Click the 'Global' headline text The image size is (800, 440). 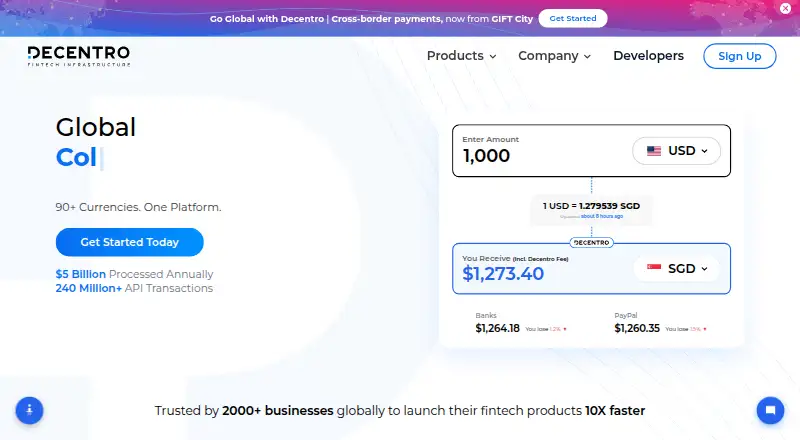[96, 127]
